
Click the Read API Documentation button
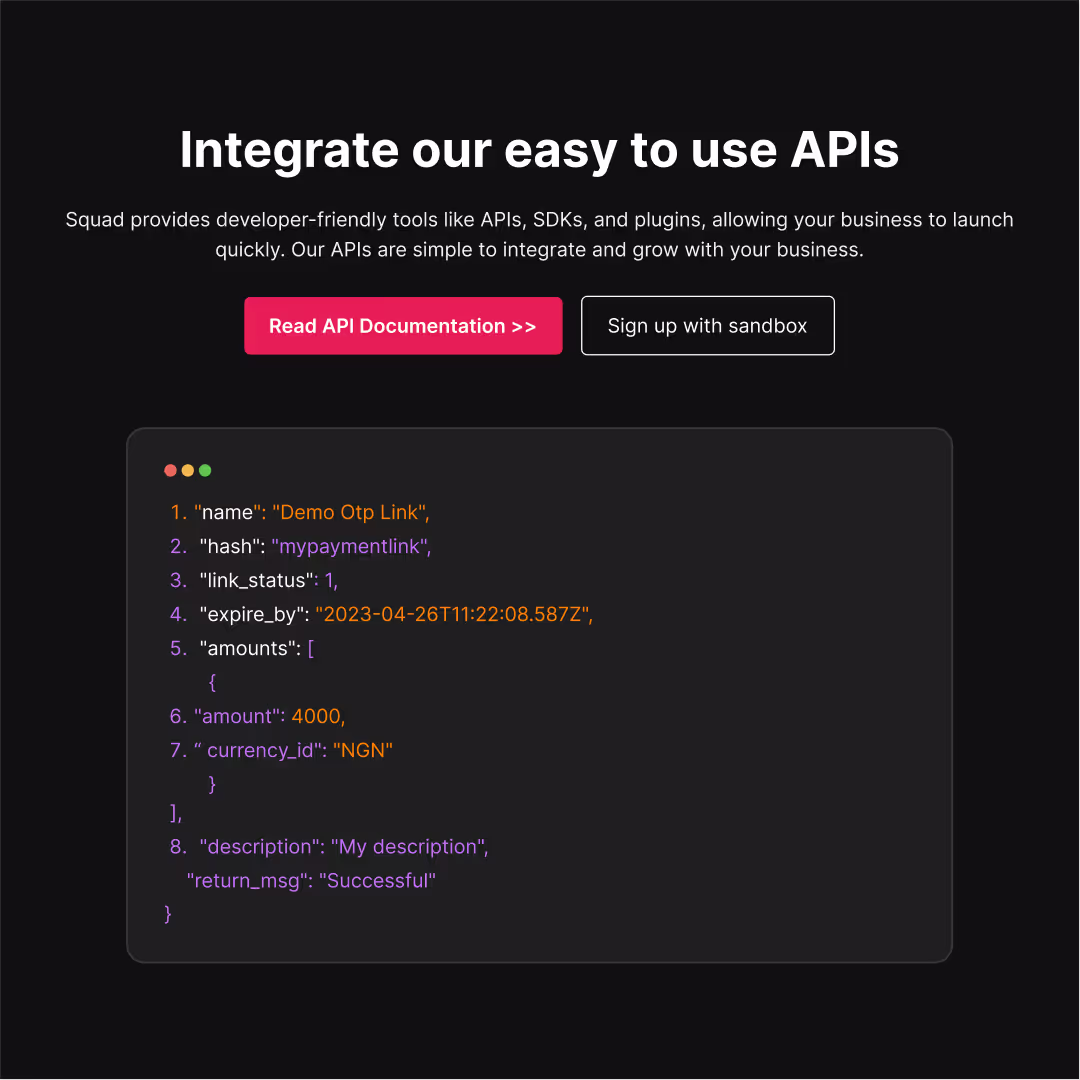point(403,326)
